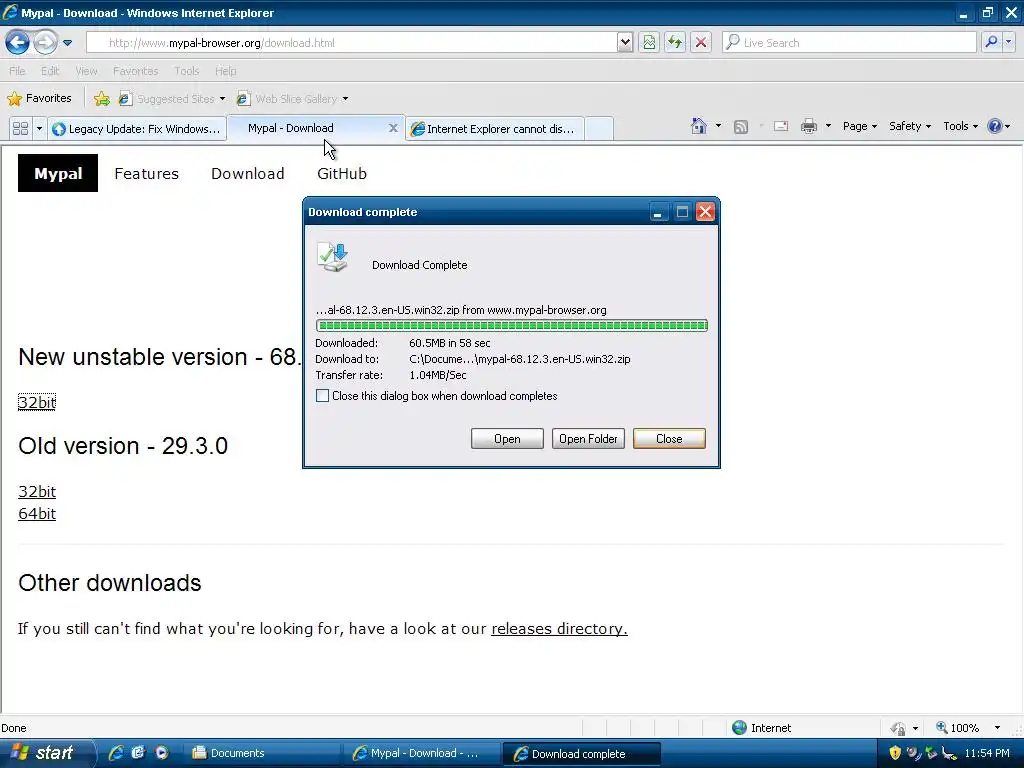The image size is (1024, 768).
Task: Open the View menu
Action: [x=86, y=71]
